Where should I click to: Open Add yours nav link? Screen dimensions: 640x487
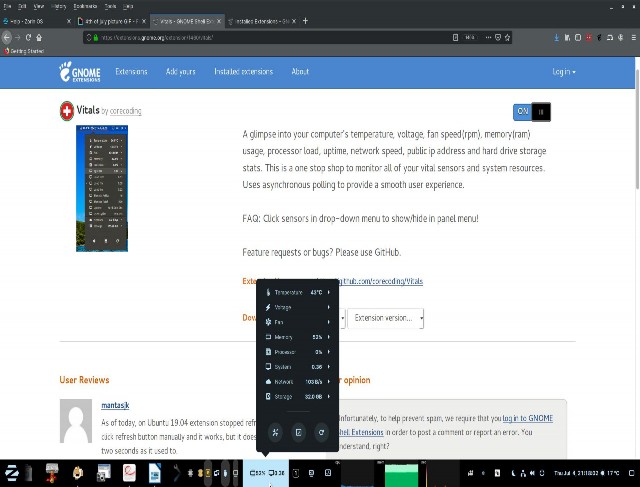point(181,72)
